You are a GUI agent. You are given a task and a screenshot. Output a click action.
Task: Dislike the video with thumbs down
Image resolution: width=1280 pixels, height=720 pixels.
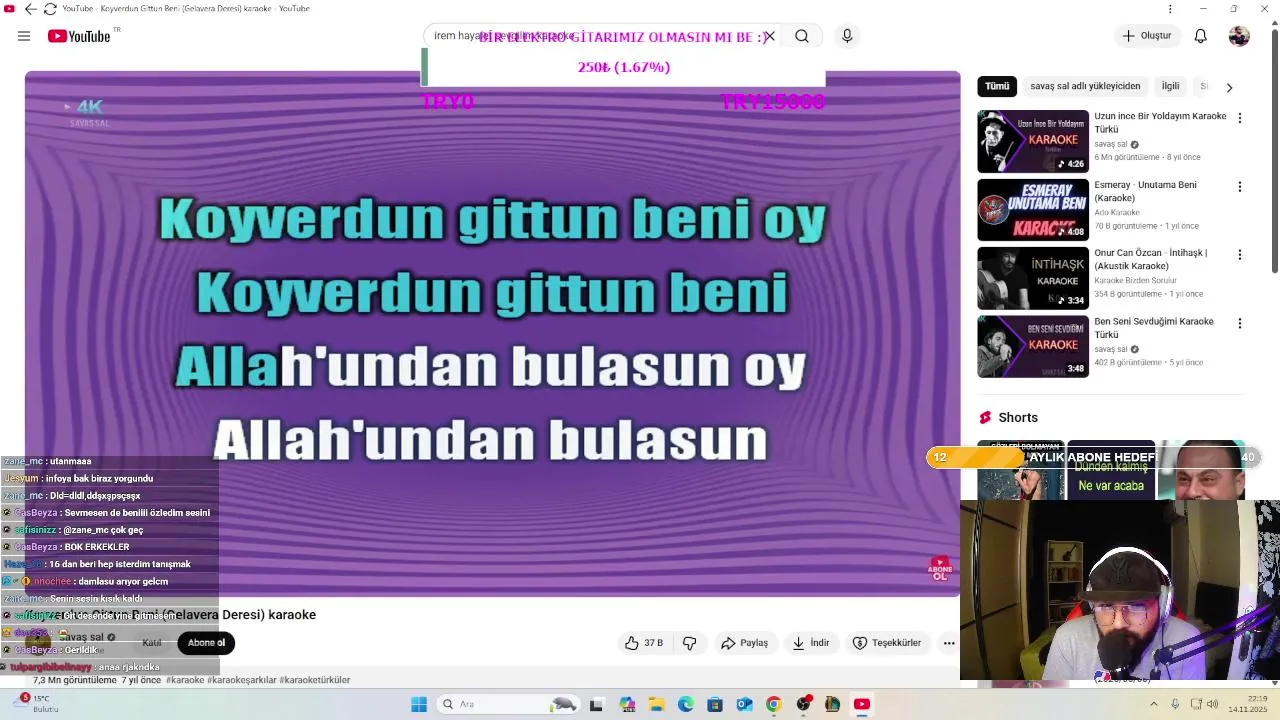point(689,643)
